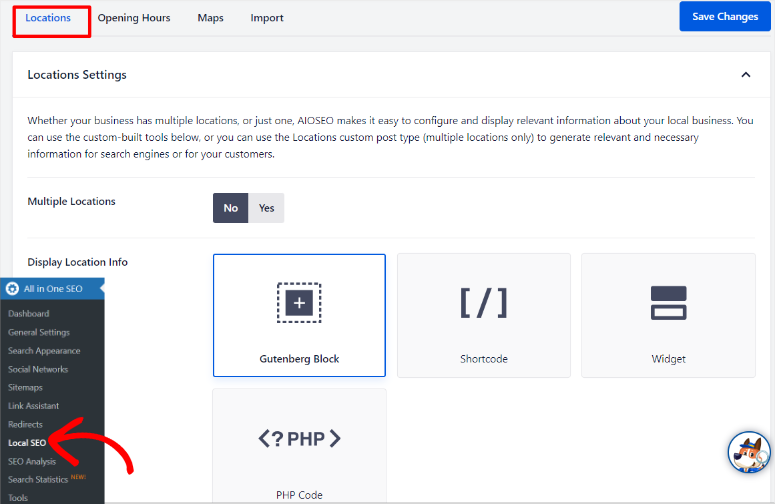Viewport: 775px width, 504px height.
Task: Go to the Import tab
Action: [267, 18]
